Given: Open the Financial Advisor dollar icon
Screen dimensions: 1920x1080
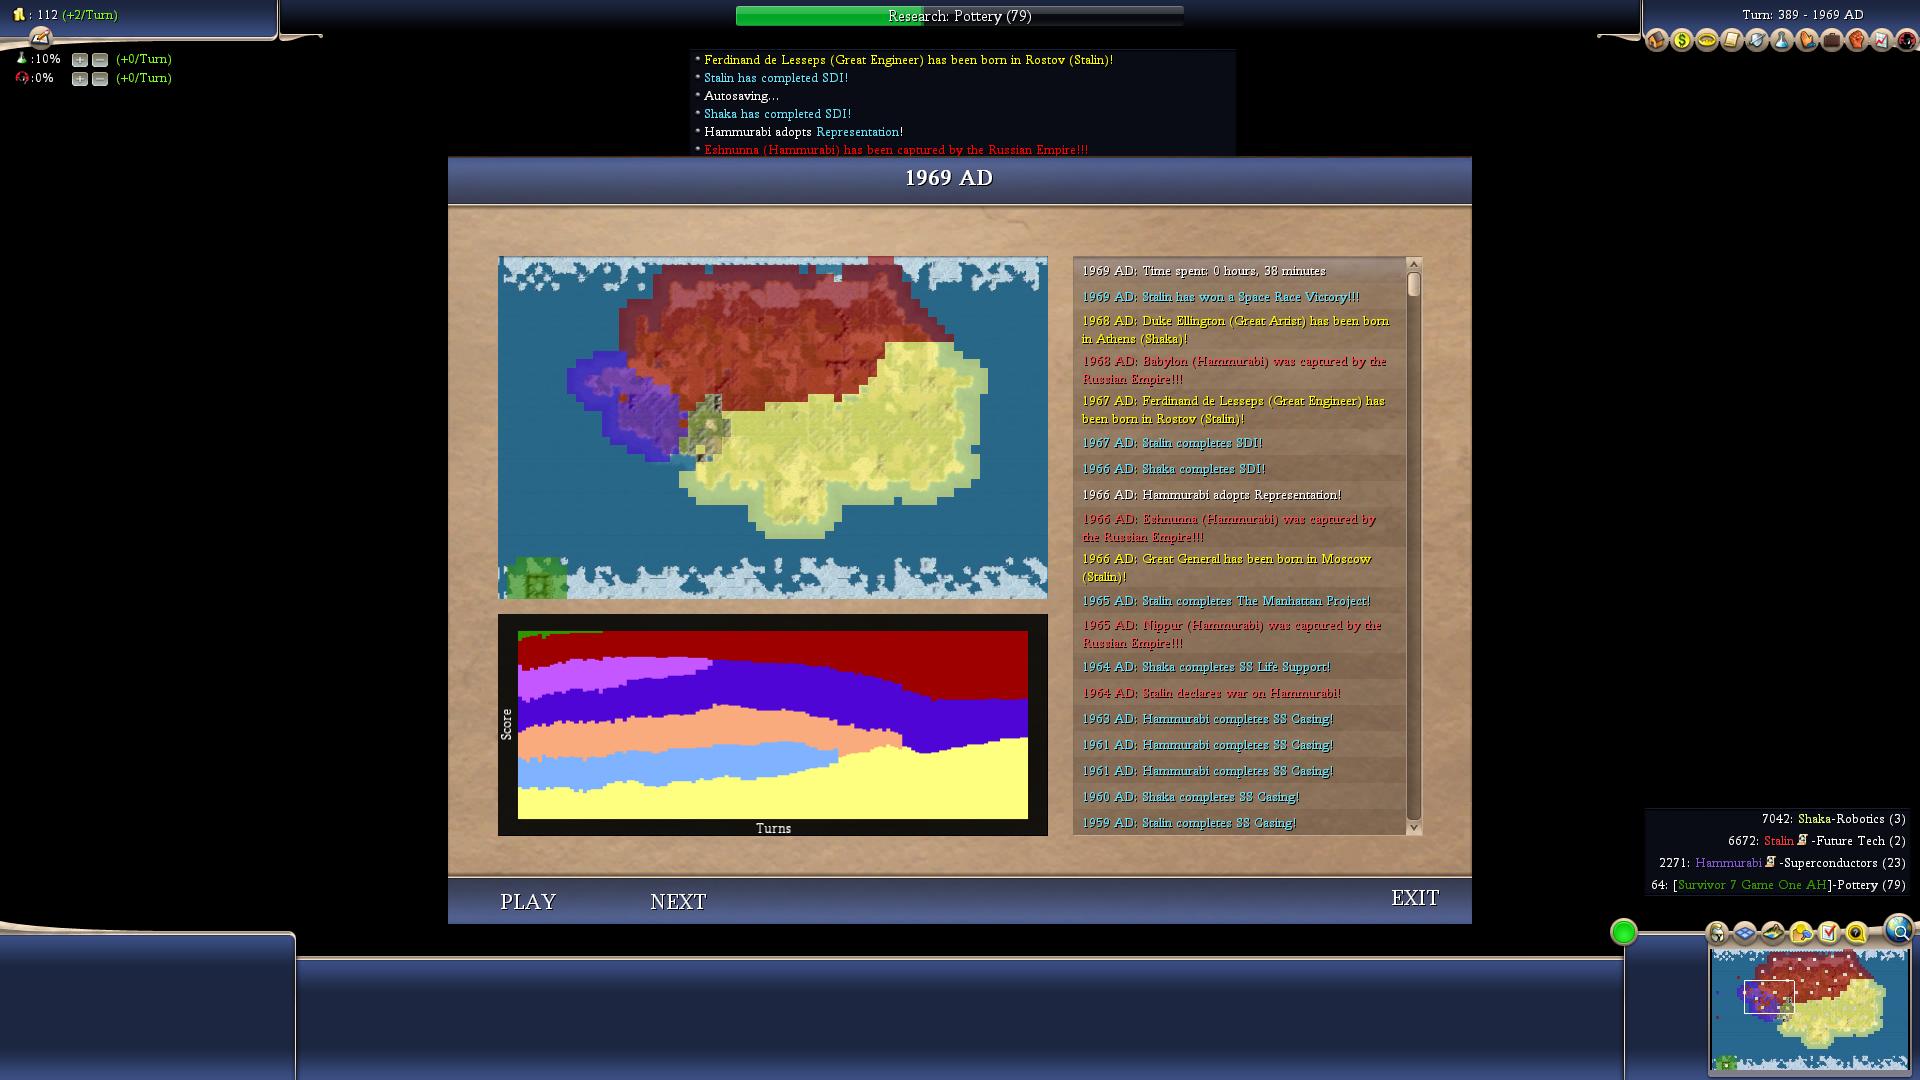Looking at the screenshot, I should [1682, 40].
